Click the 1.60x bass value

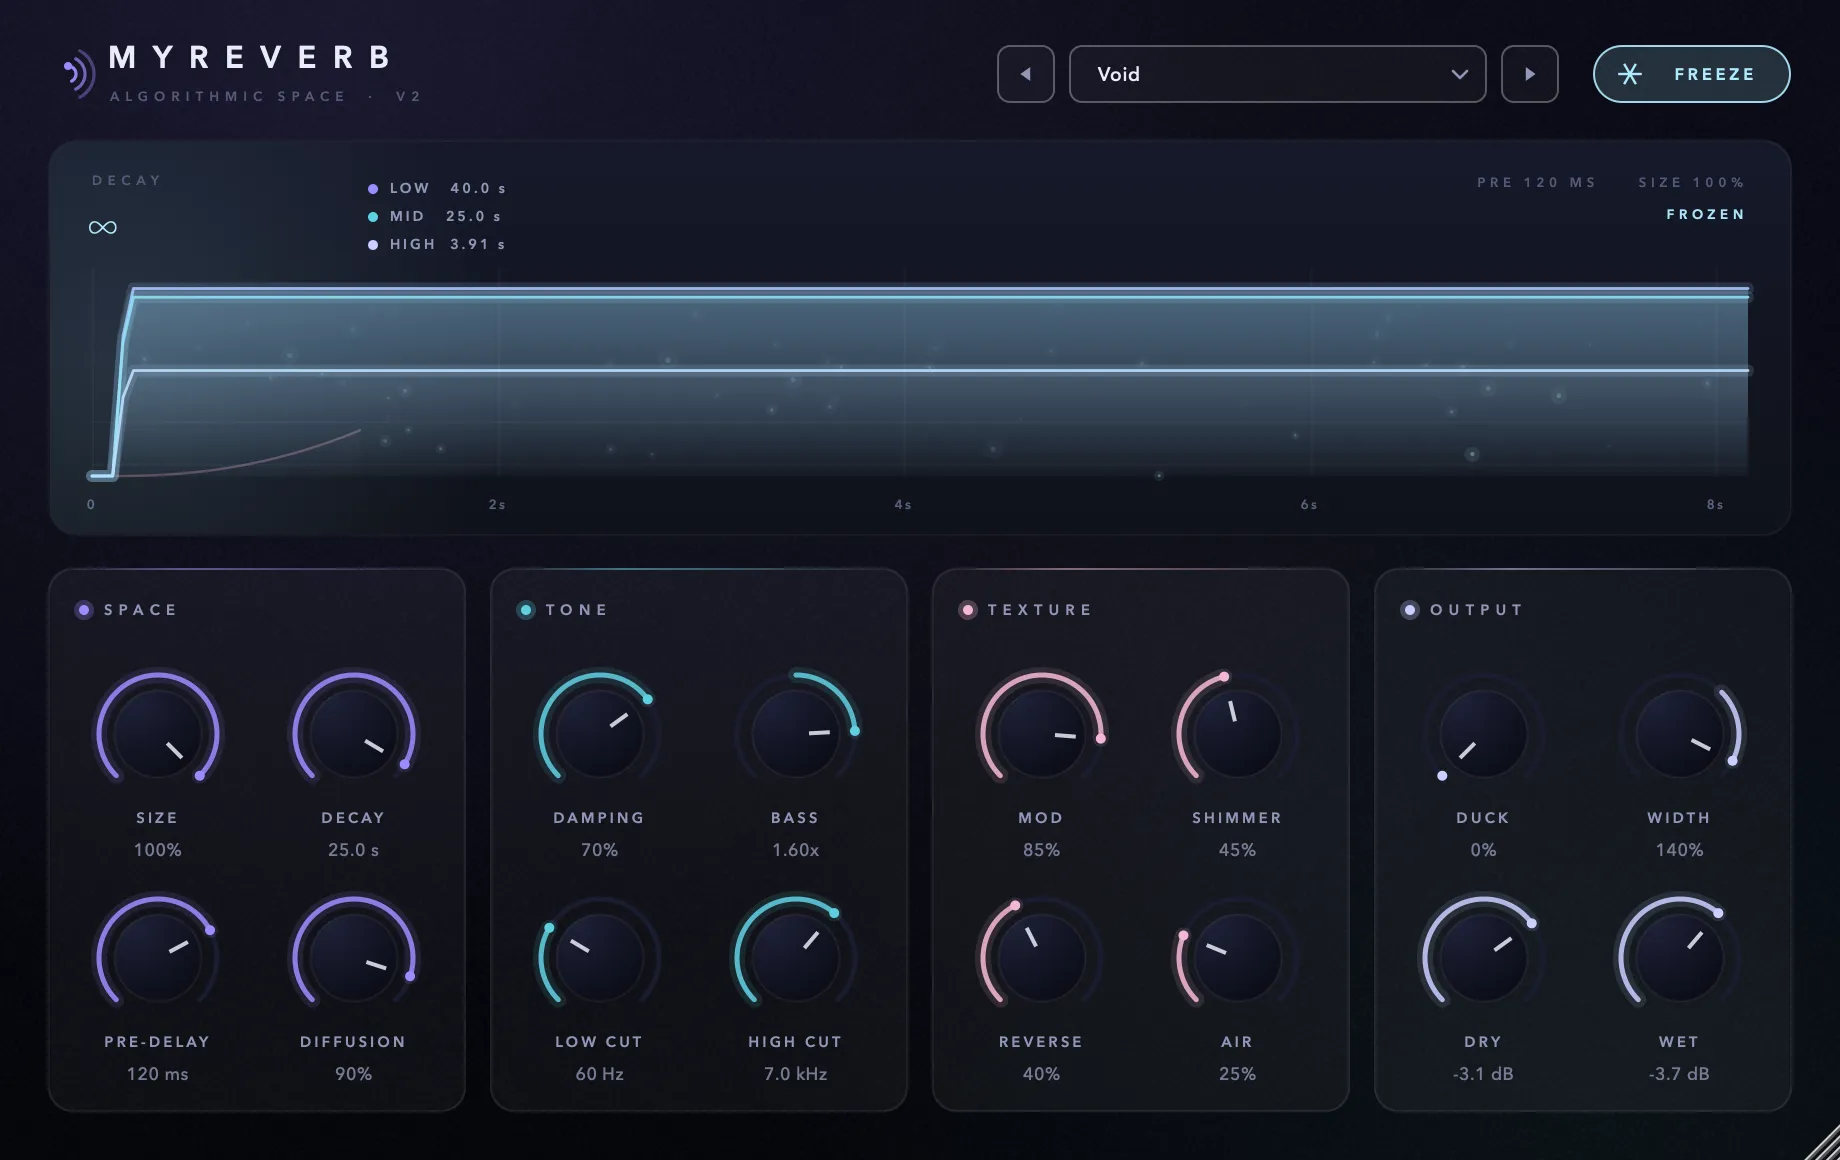pyautogui.click(x=795, y=850)
